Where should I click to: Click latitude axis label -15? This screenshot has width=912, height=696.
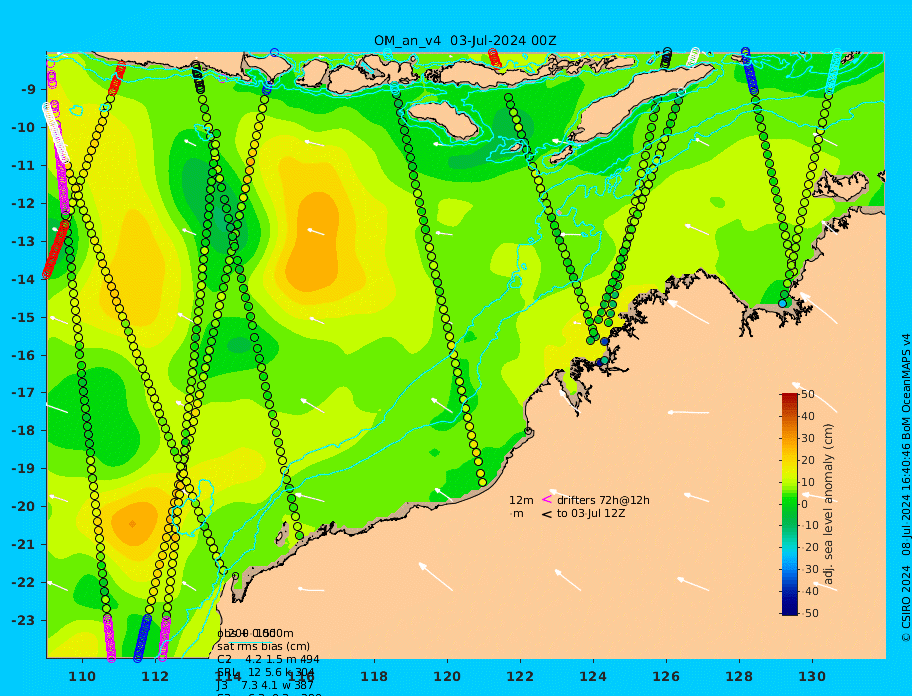click(x=23, y=317)
